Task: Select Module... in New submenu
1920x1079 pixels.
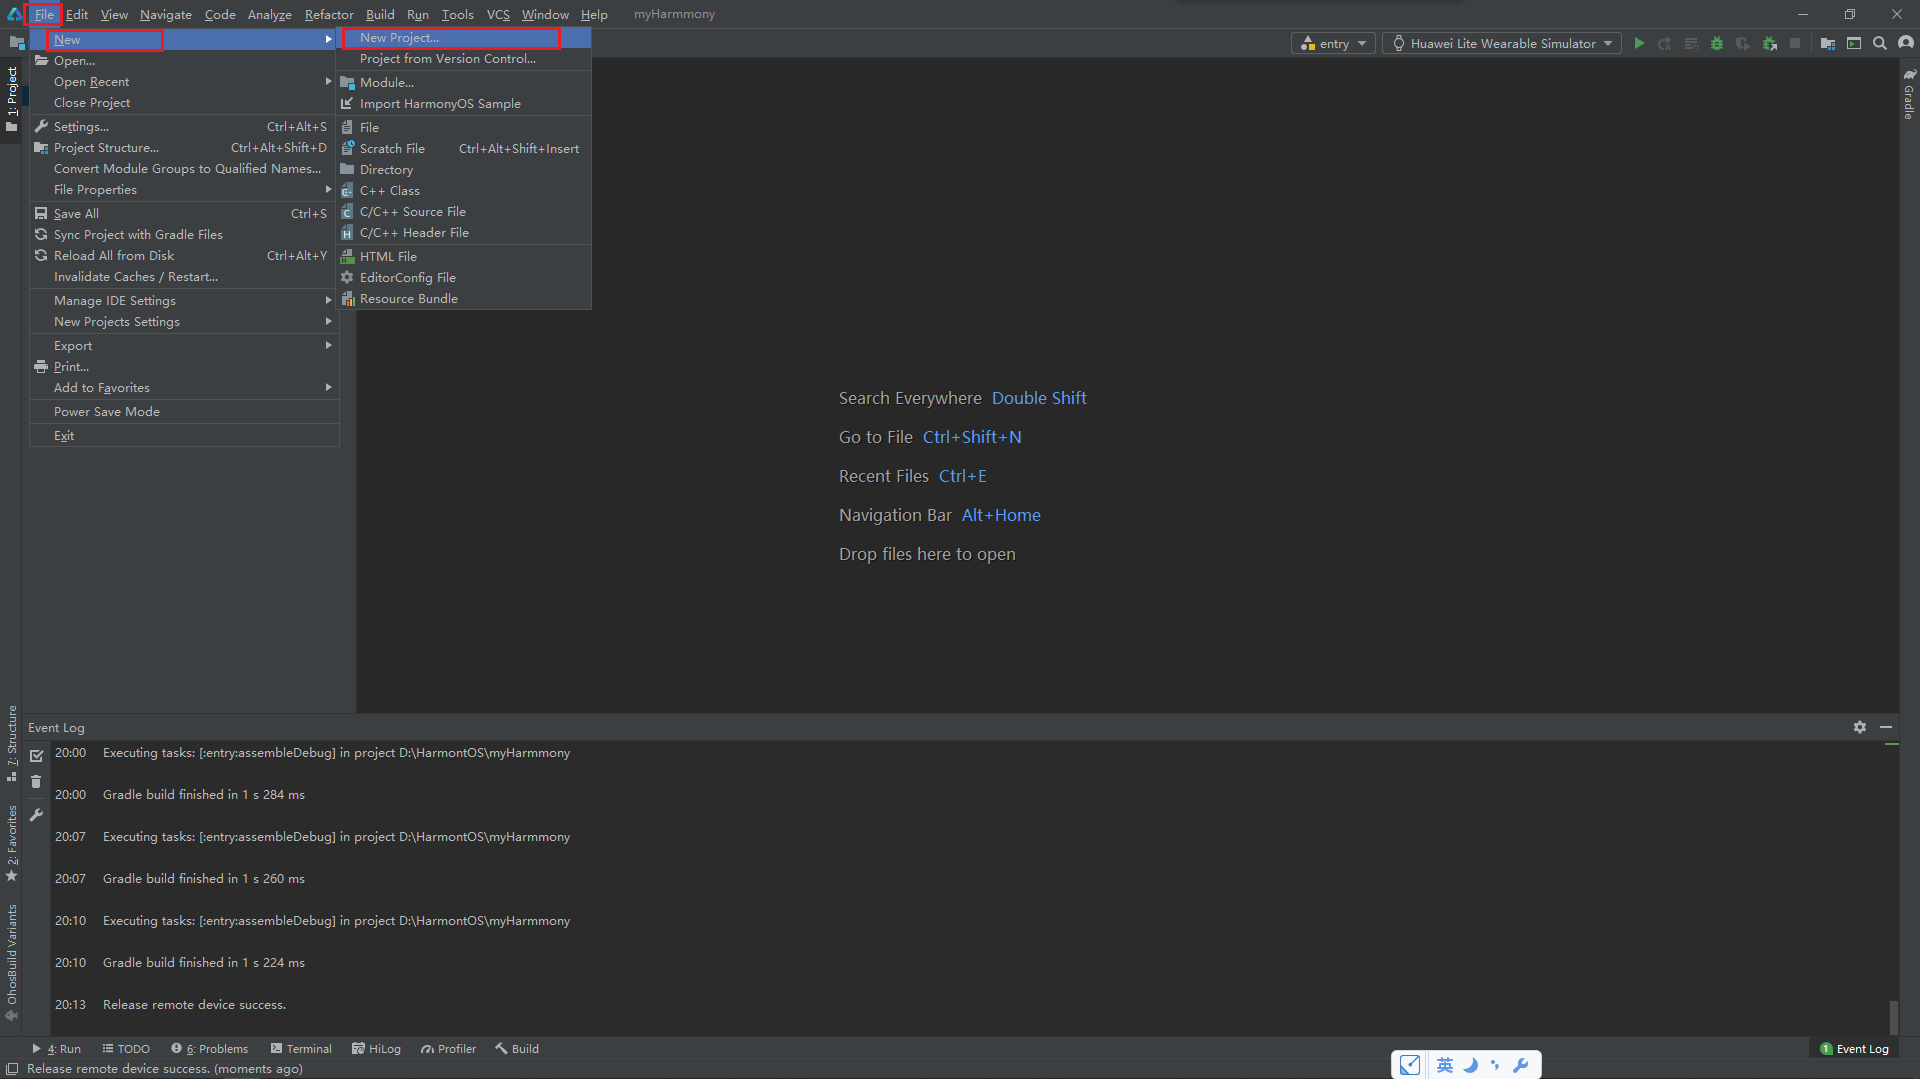Action: tap(464, 83)
